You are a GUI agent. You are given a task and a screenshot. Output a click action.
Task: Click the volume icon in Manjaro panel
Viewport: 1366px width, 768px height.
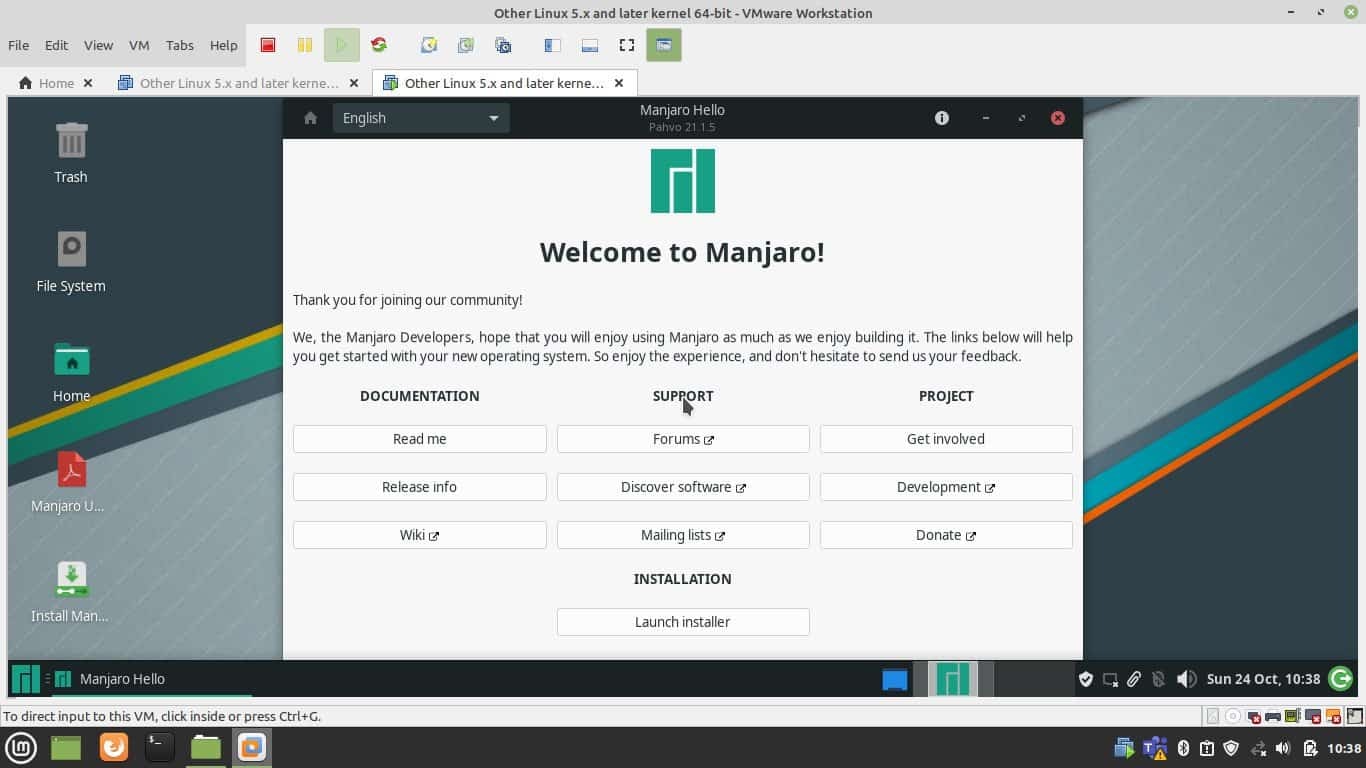pyautogui.click(x=1186, y=679)
